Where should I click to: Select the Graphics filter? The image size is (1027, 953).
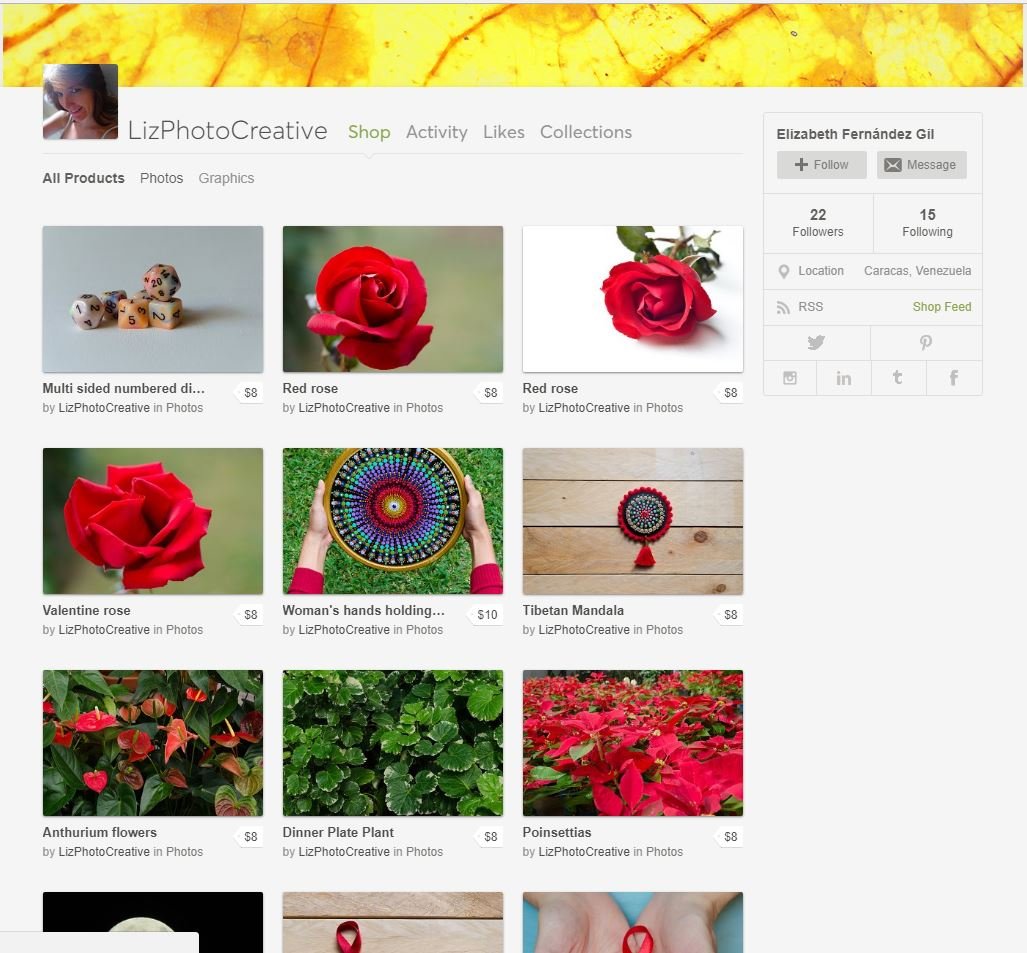coord(226,178)
